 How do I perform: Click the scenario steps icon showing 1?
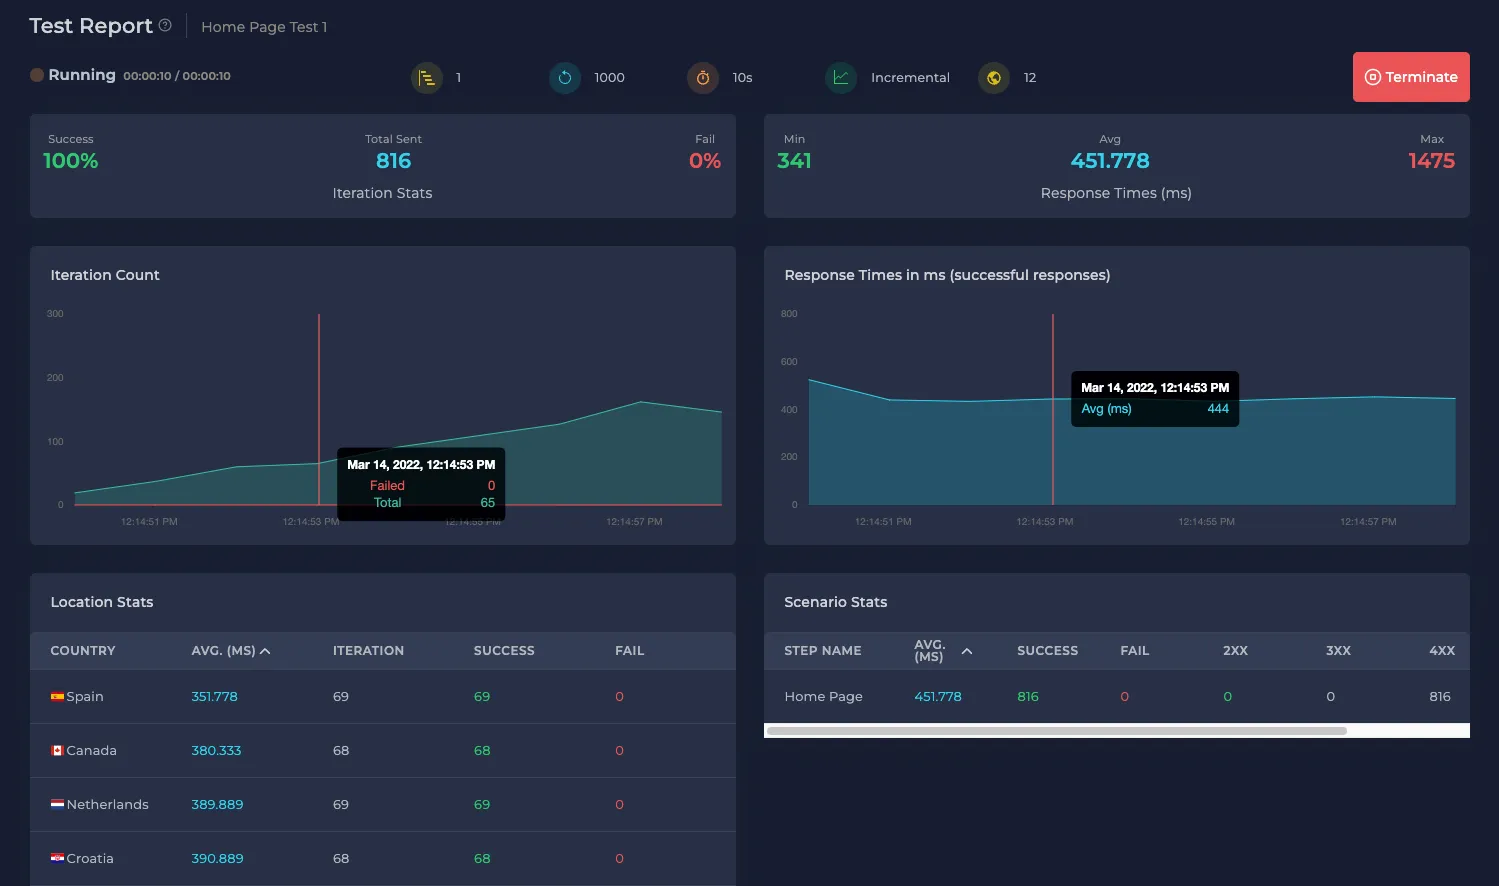tap(427, 77)
